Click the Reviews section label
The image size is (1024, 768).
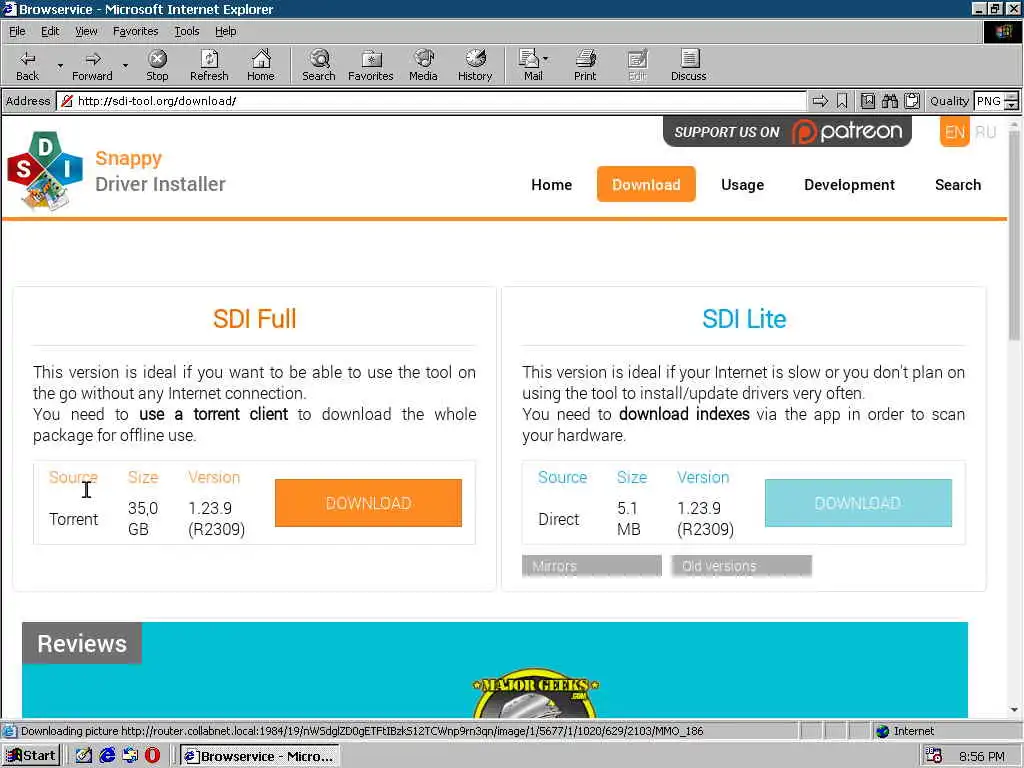[82, 643]
